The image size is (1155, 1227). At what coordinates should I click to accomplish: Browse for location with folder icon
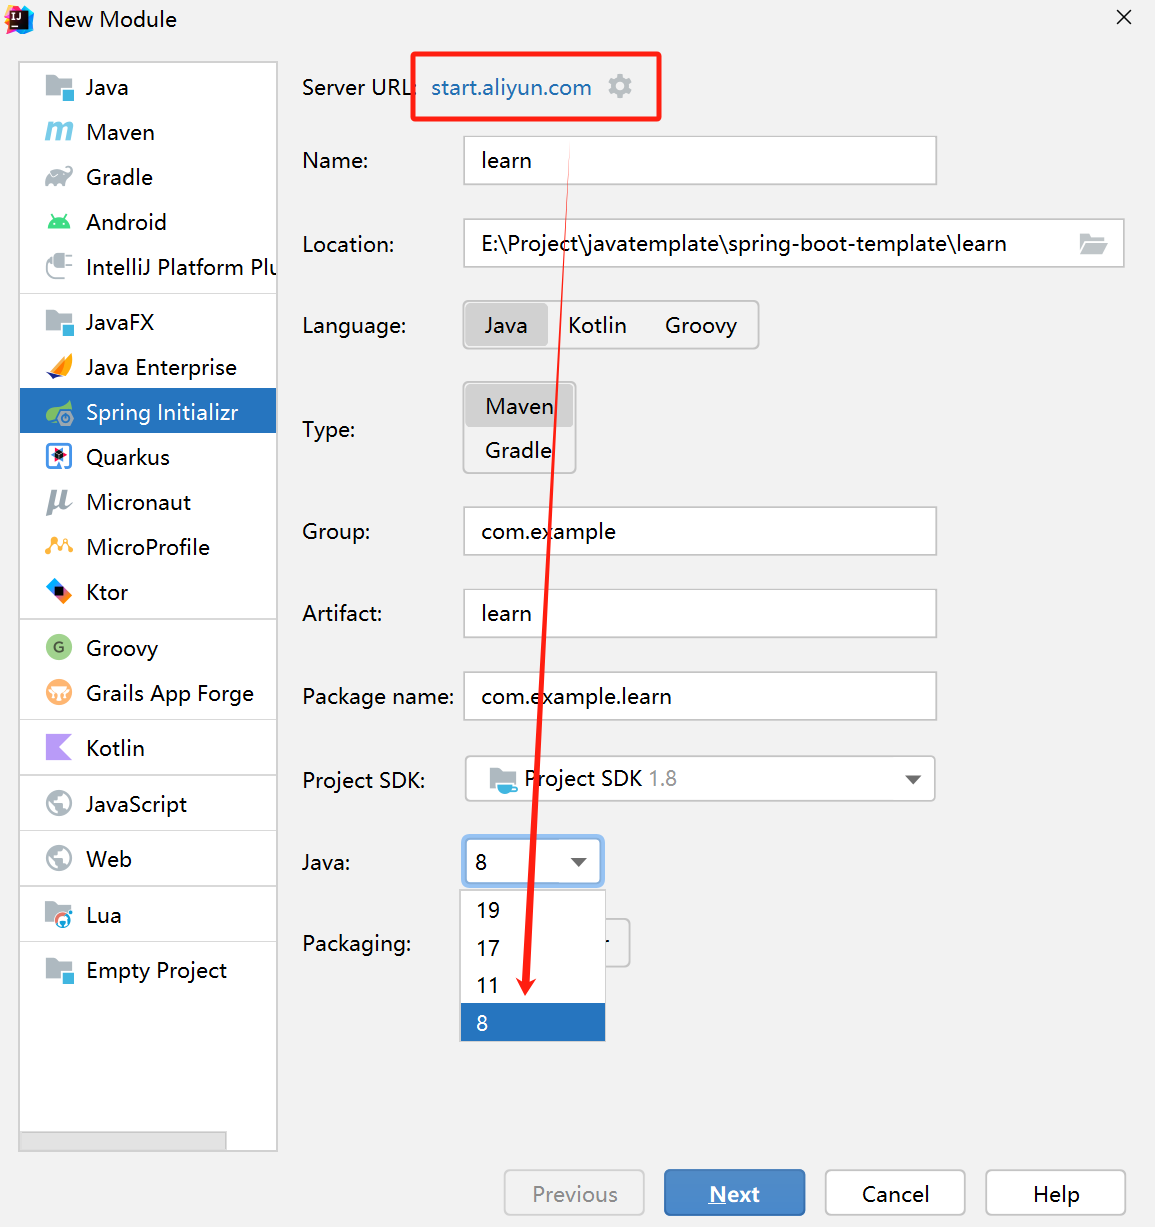(1093, 244)
